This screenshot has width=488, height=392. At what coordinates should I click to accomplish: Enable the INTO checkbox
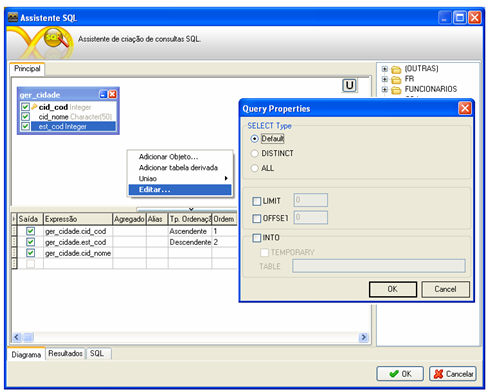pyautogui.click(x=257, y=238)
